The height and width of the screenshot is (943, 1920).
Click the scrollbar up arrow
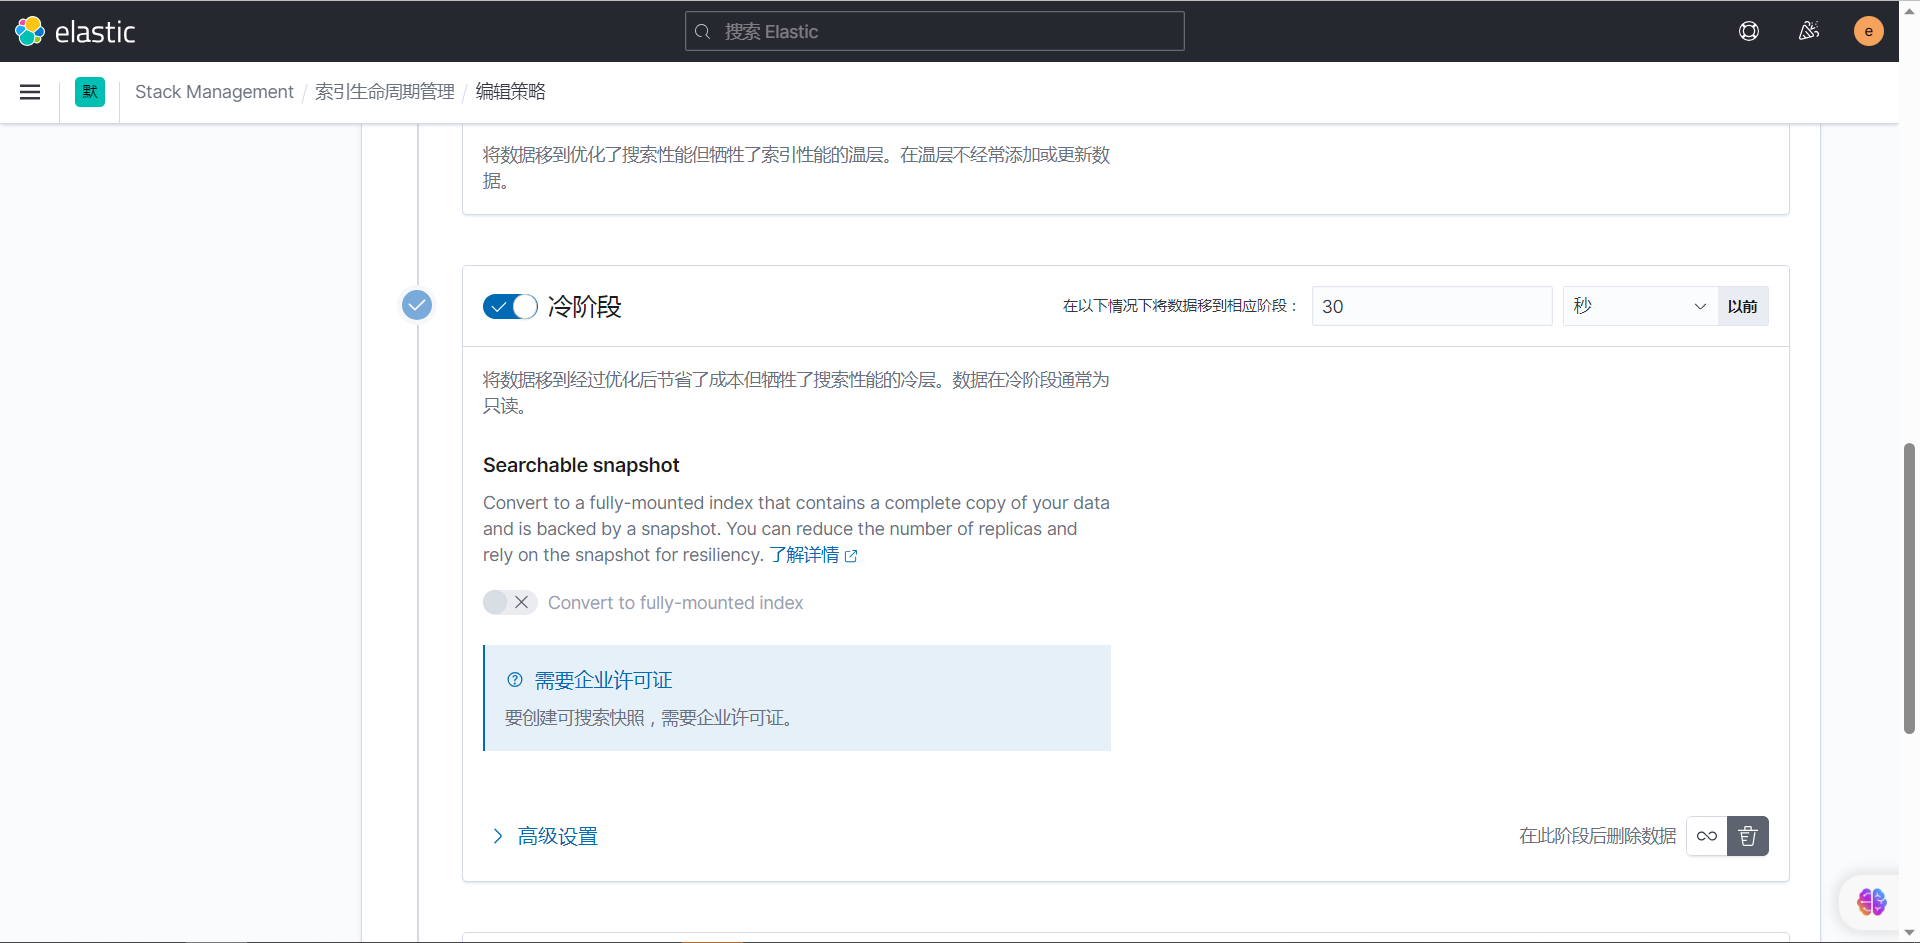pos(1909,10)
